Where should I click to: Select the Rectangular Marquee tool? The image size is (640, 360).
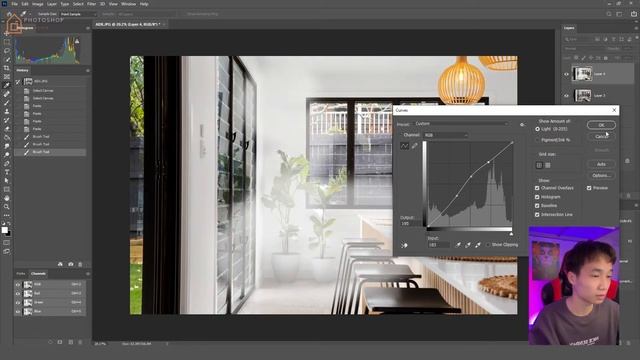[x=7, y=42]
